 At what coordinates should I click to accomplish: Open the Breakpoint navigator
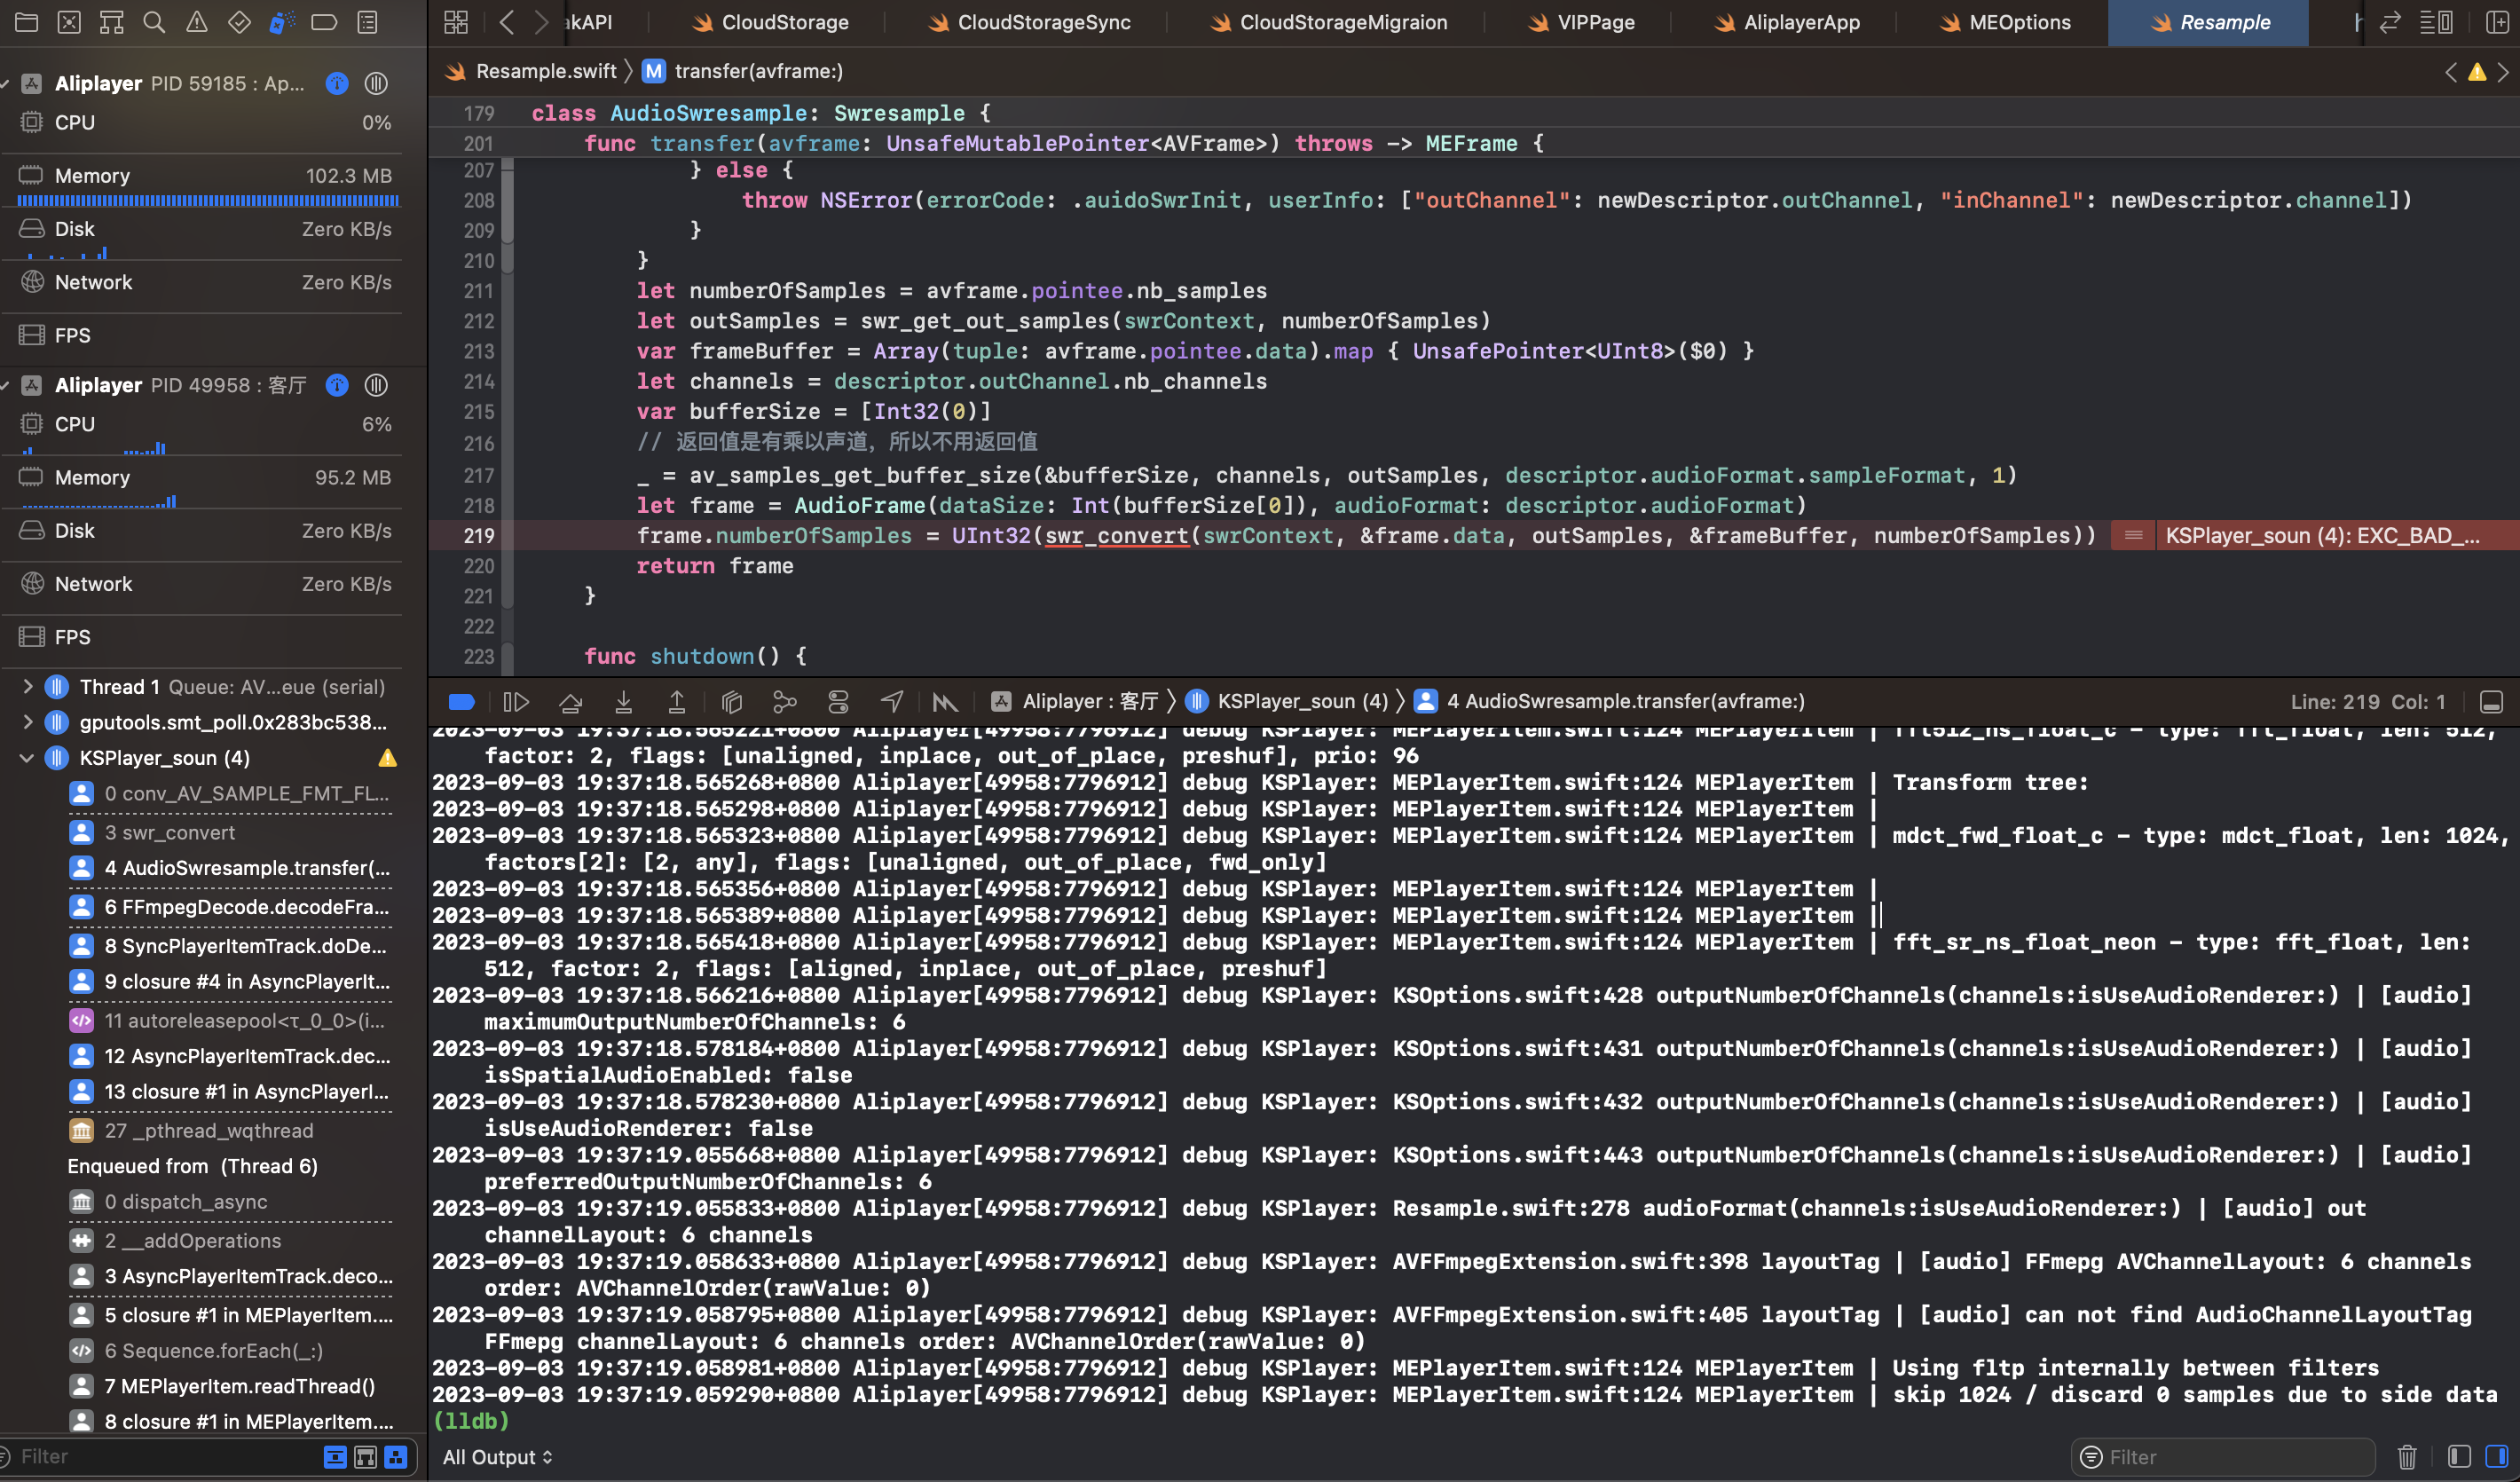coord(324,22)
